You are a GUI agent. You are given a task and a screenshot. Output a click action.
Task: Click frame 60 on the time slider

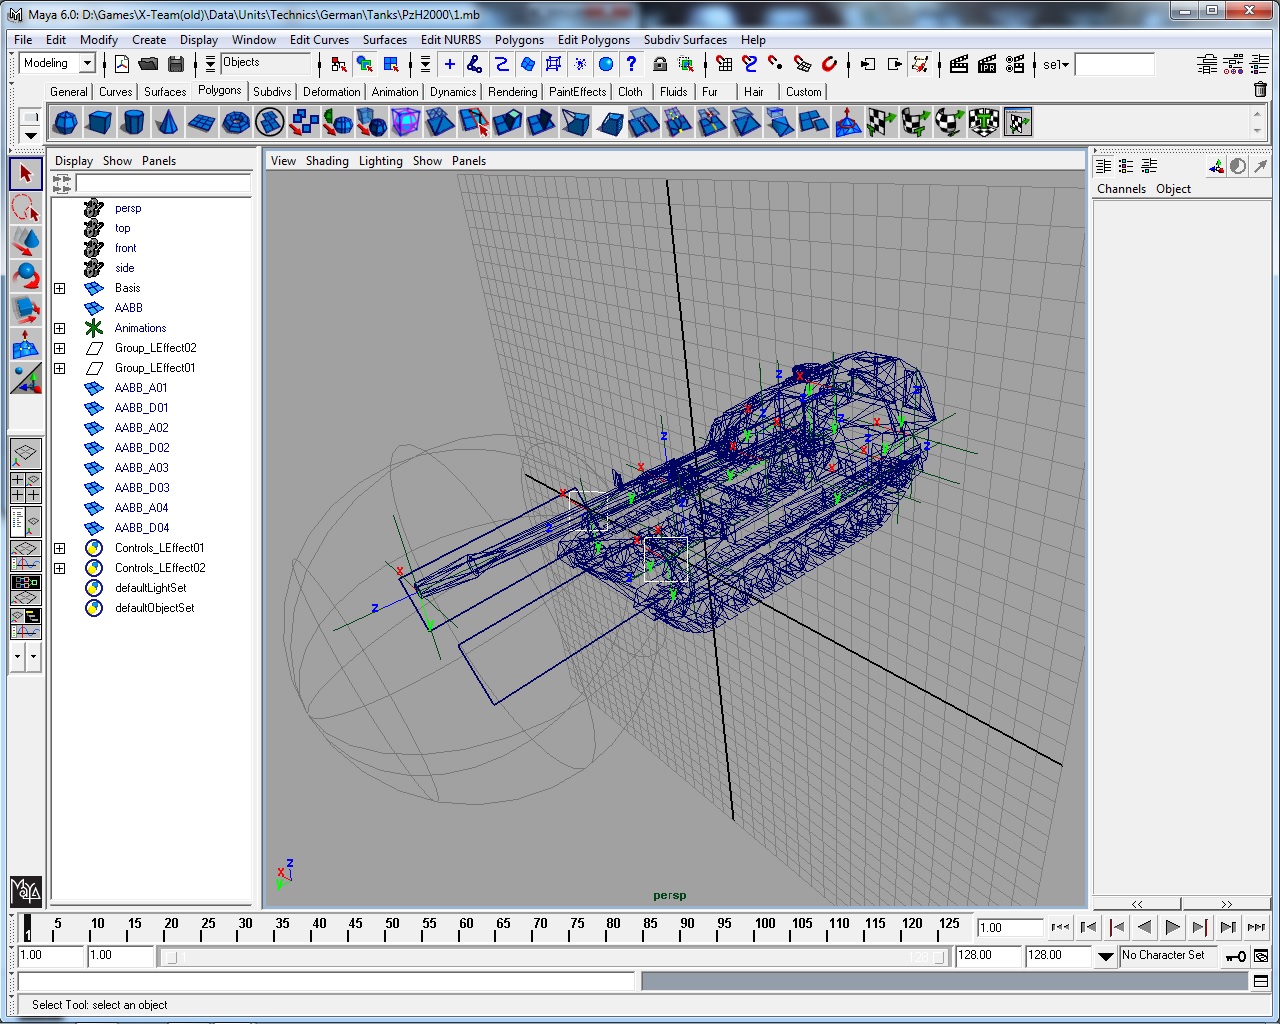point(466,927)
